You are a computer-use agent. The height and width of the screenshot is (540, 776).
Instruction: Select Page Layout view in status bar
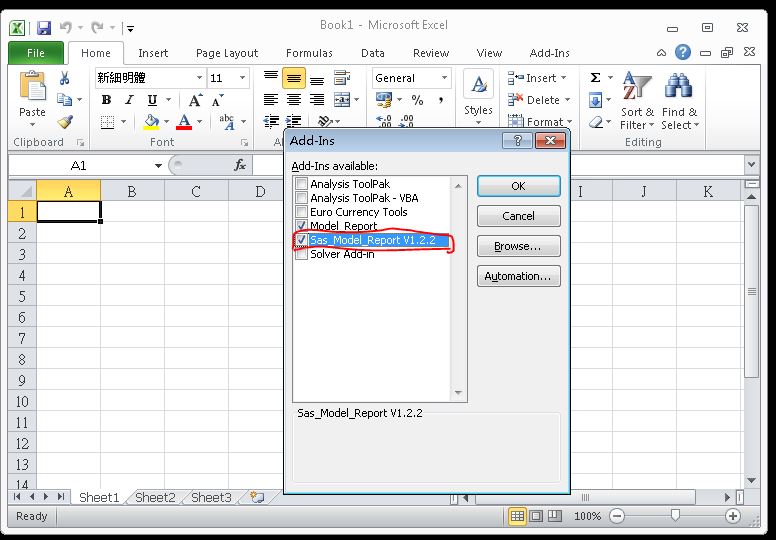[x=536, y=516]
